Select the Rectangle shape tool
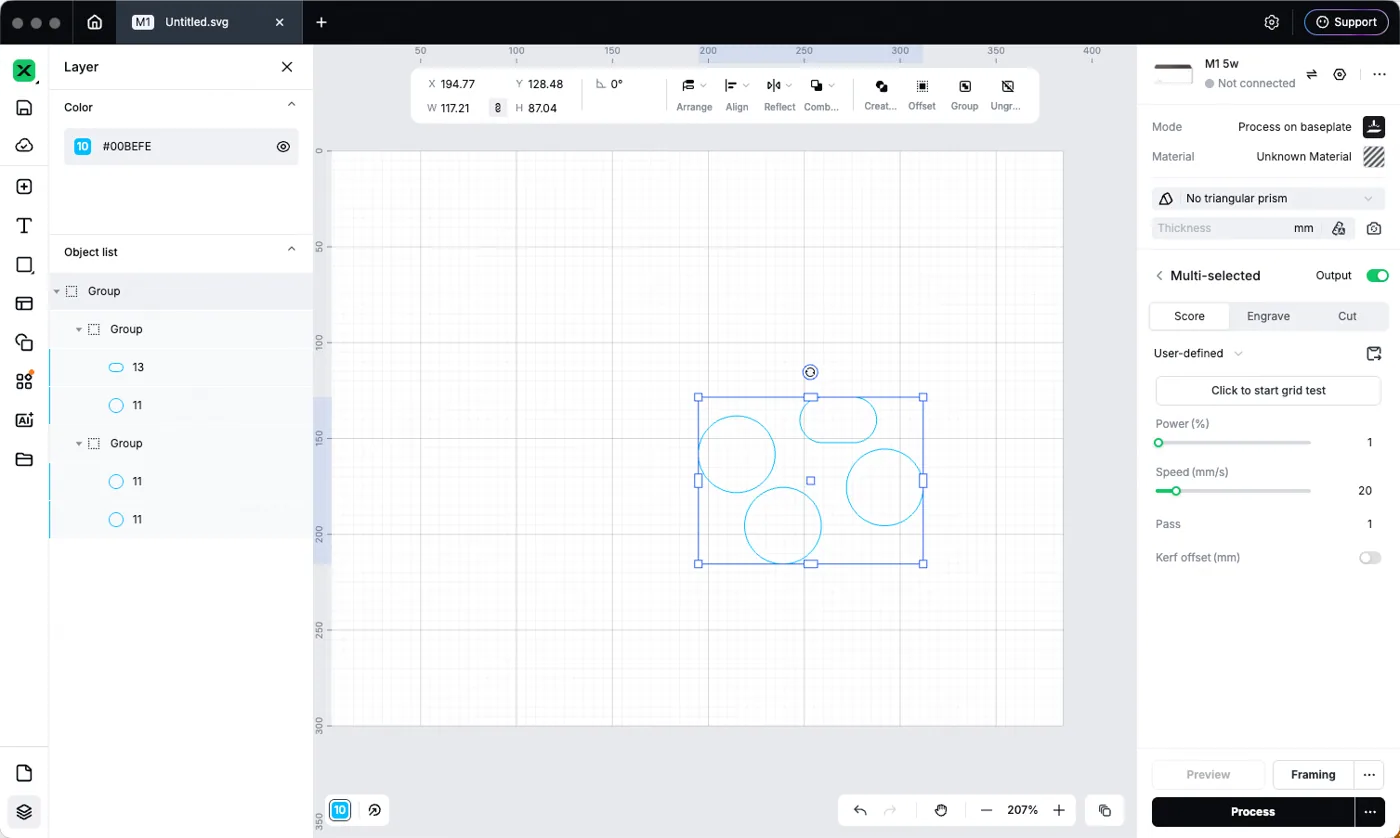Screen dimensions: 1400x838 click(24, 265)
